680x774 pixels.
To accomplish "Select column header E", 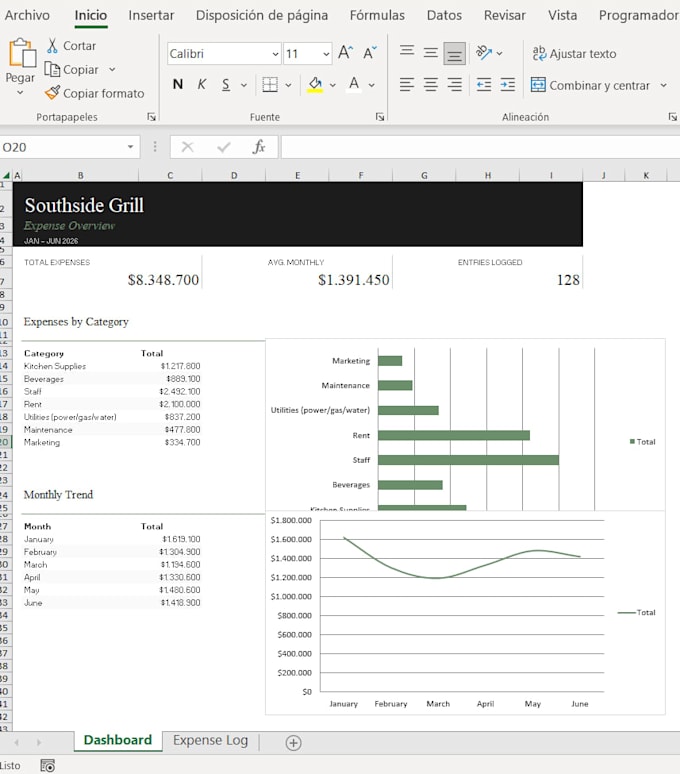I will 298,175.
